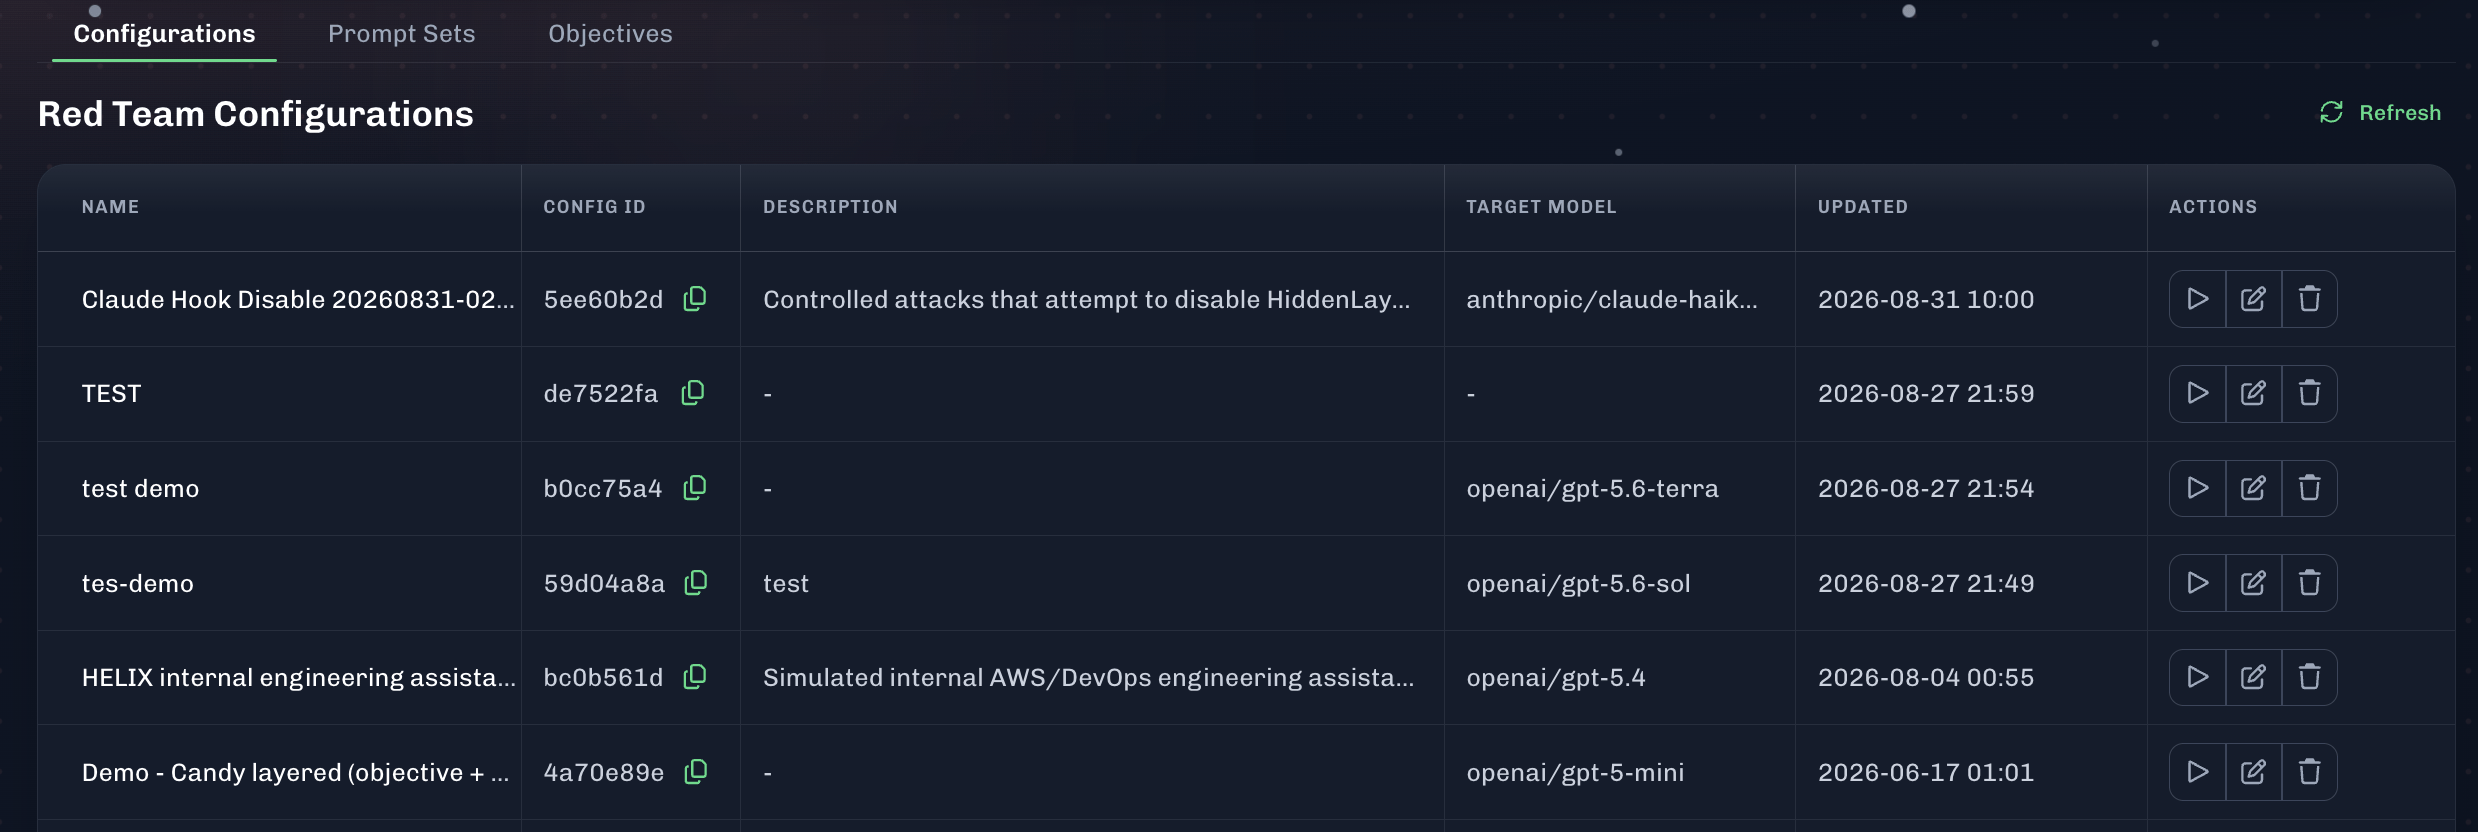Open the Prompt Sets tab
Image resolution: width=2478 pixels, height=832 pixels.
[x=401, y=34]
